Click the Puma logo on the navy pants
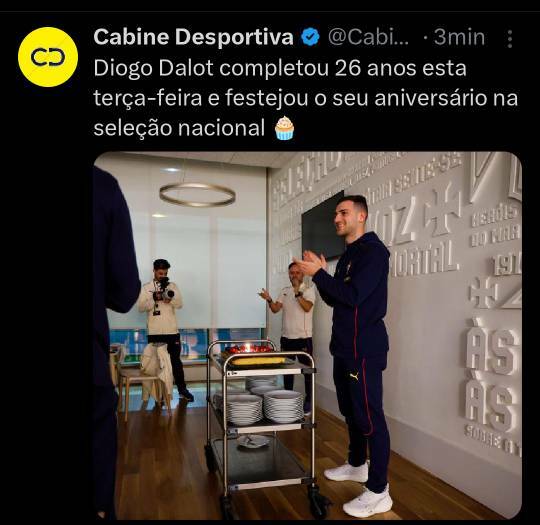This screenshot has height=525, width=540. [354, 377]
